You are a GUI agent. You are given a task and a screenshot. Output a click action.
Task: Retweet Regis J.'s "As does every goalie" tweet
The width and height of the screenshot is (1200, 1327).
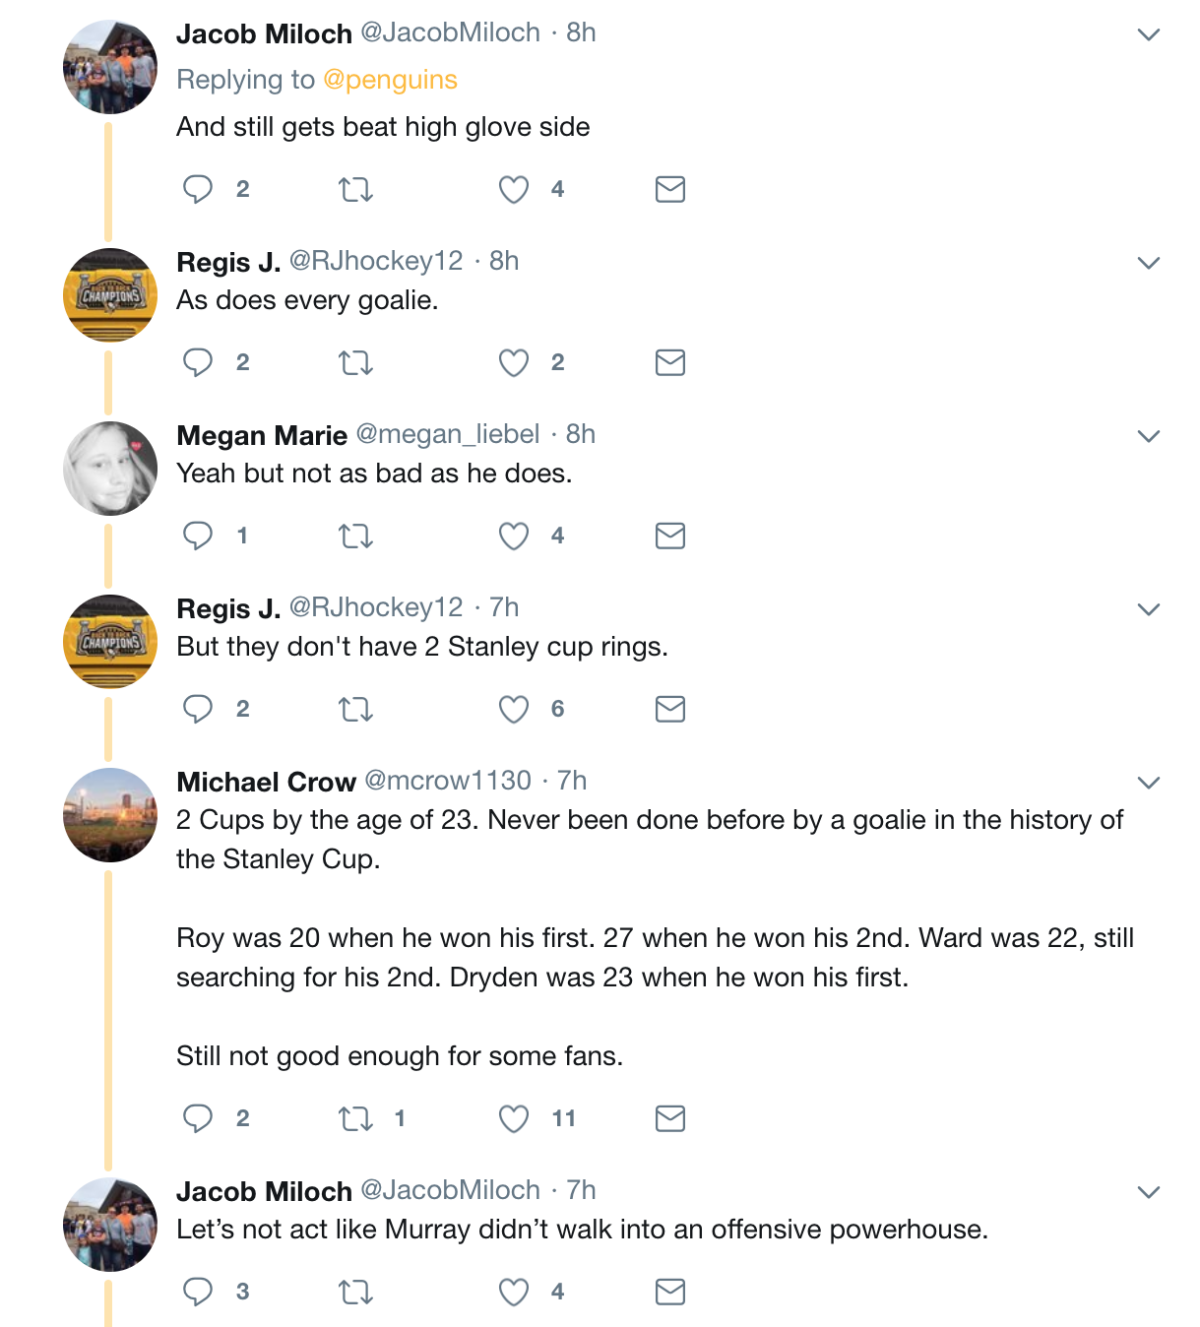click(x=355, y=362)
